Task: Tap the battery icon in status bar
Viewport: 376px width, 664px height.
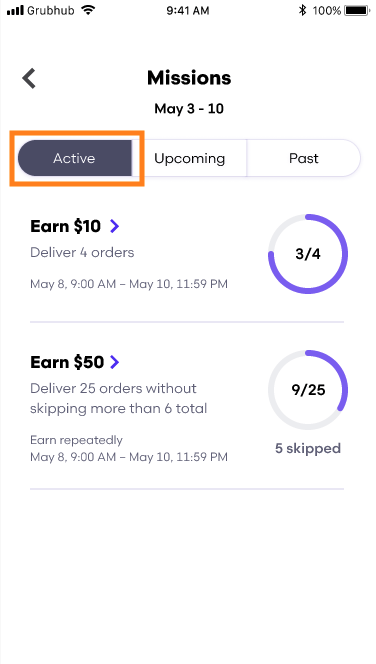Action: (x=357, y=11)
